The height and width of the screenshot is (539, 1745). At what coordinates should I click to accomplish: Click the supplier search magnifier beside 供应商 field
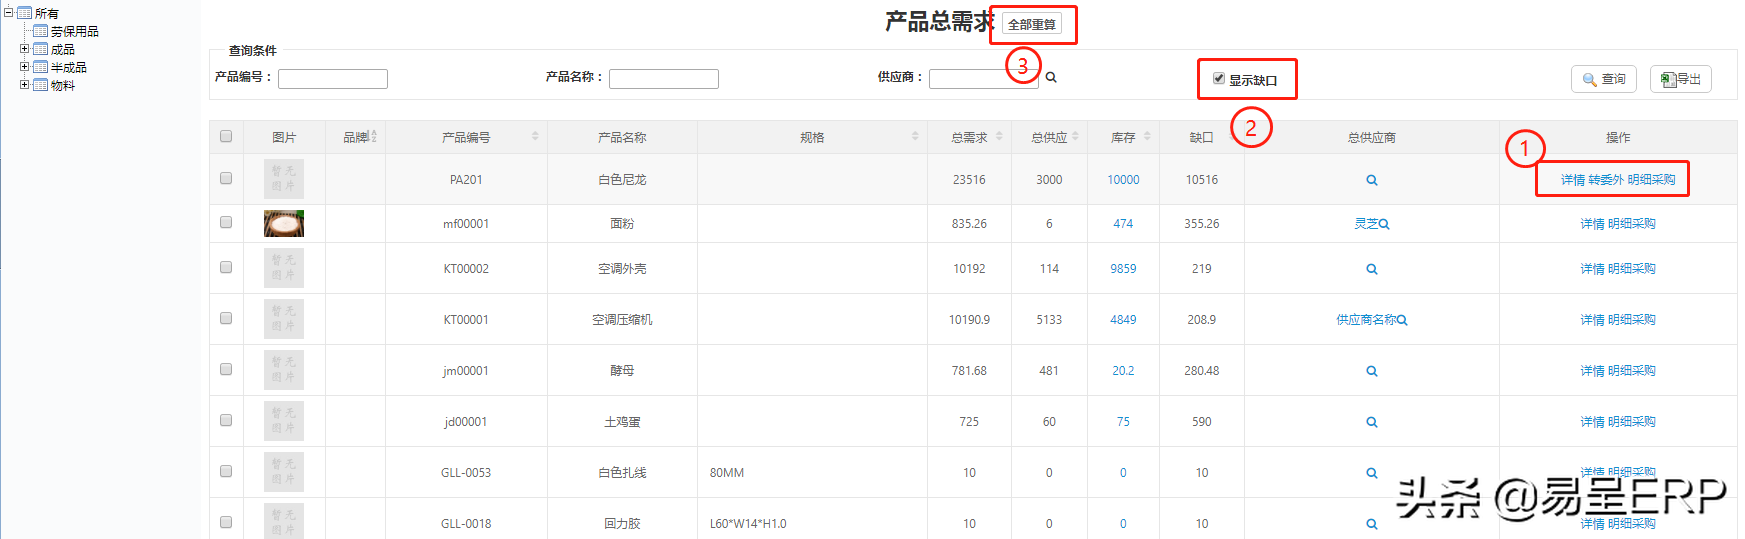coord(1051,77)
